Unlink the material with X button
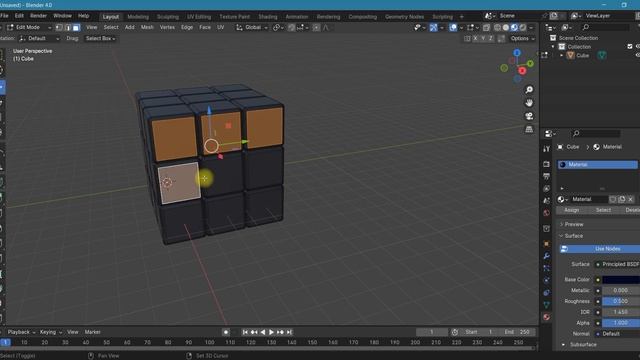Viewport: 640px width, 360px height. click(631, 199)
